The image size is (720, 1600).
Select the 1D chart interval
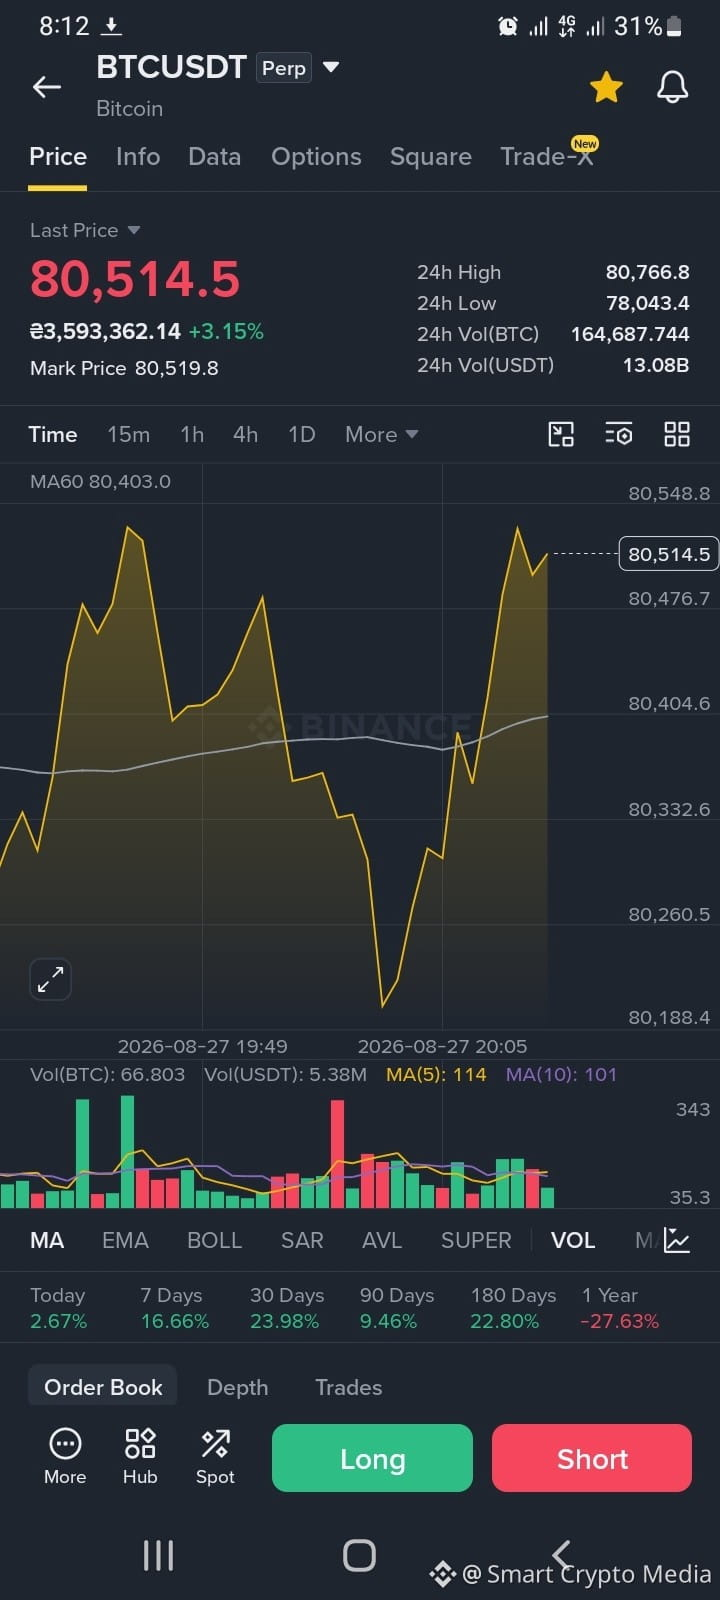[x=302, y=434]
